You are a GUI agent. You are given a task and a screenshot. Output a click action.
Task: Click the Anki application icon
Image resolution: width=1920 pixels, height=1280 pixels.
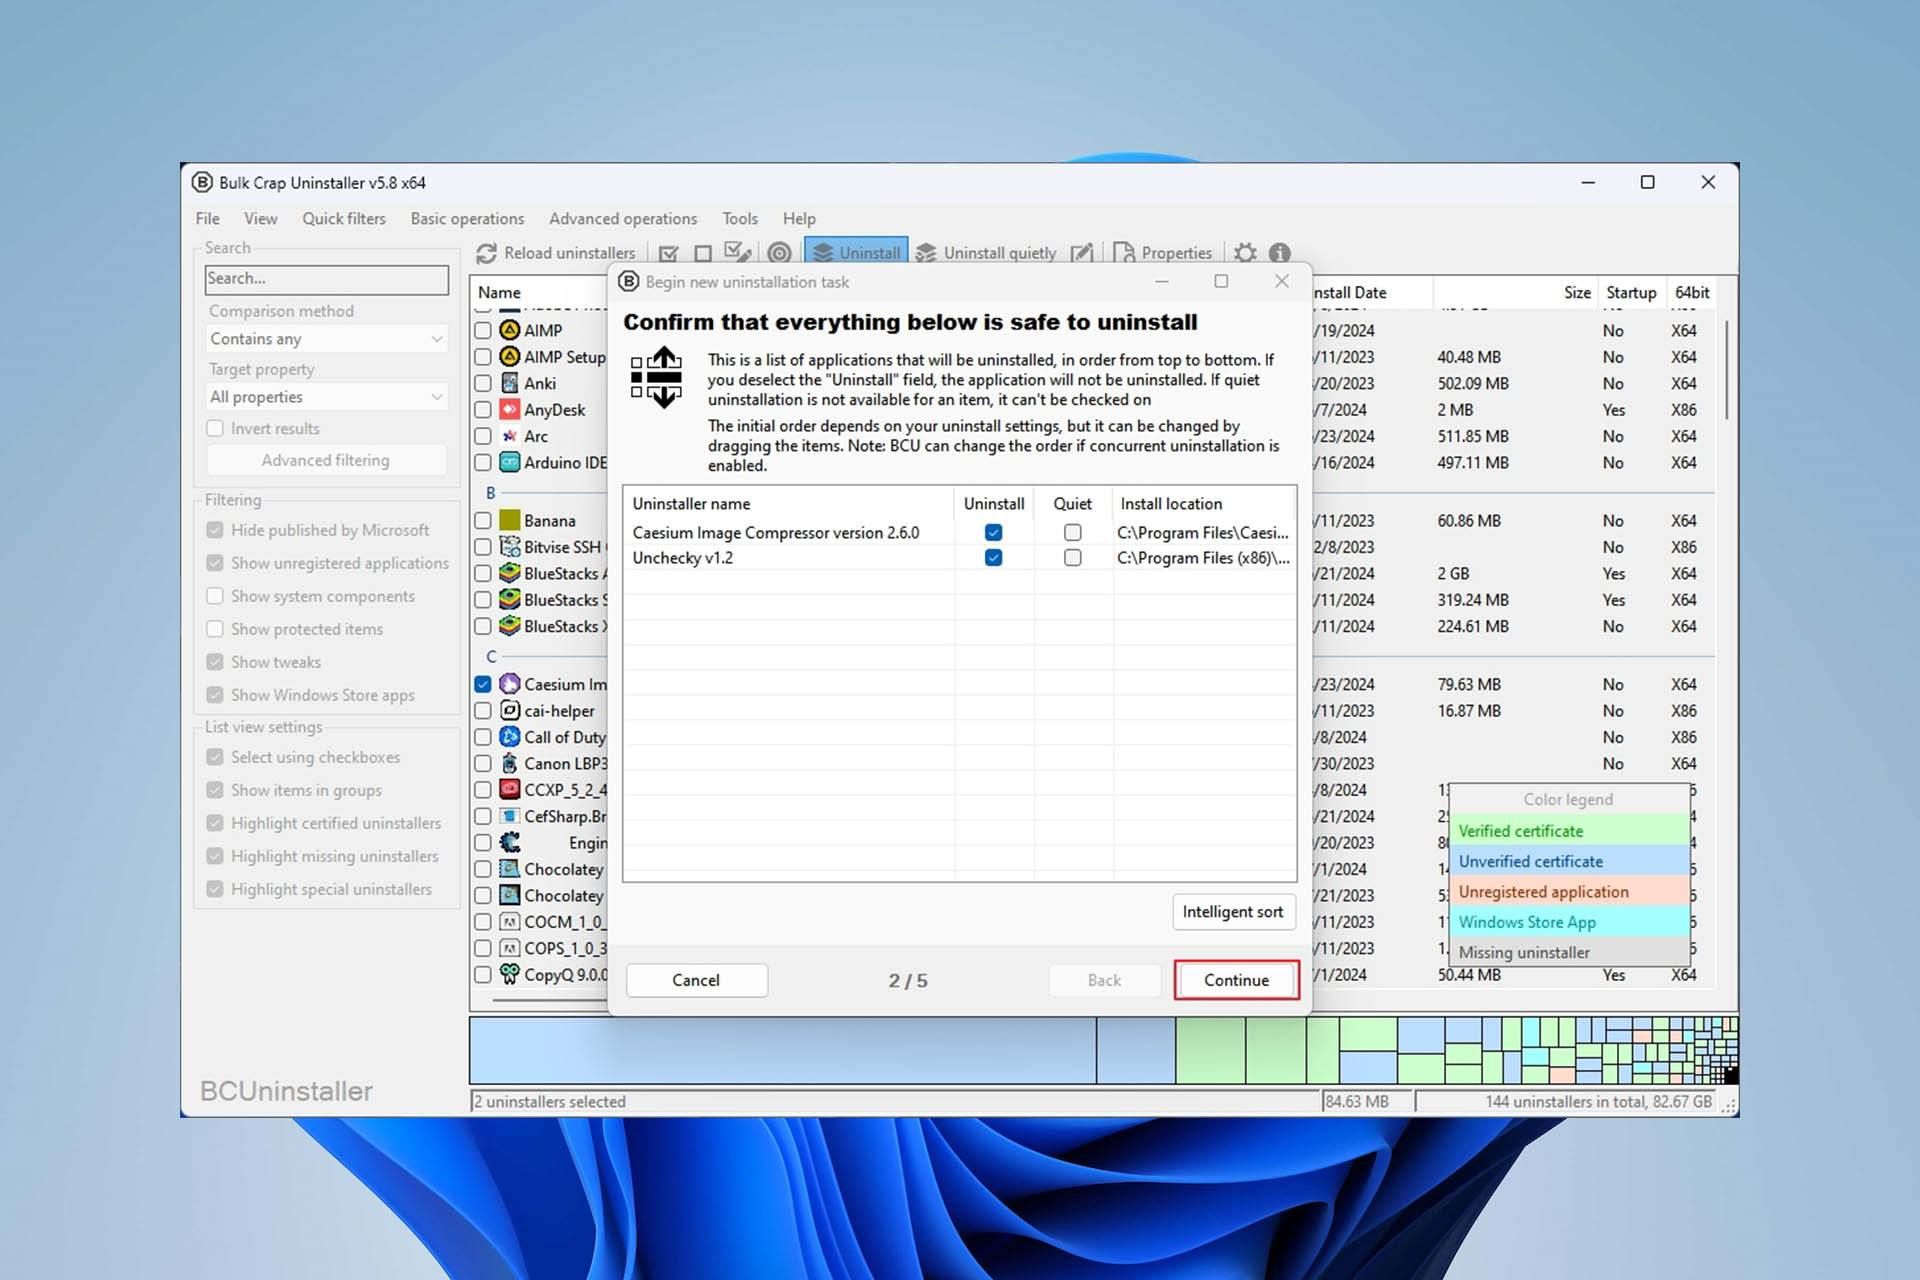click(510, 383)
